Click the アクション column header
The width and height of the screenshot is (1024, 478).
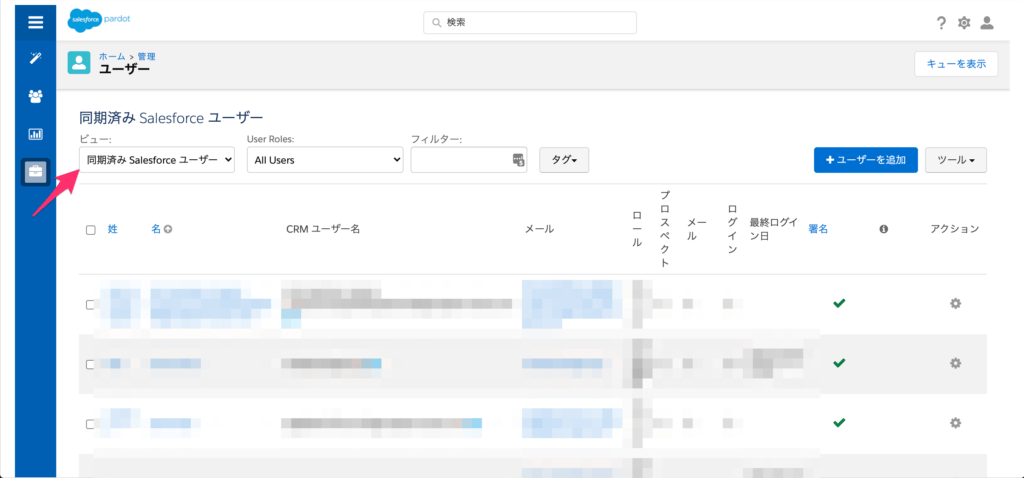955,229
